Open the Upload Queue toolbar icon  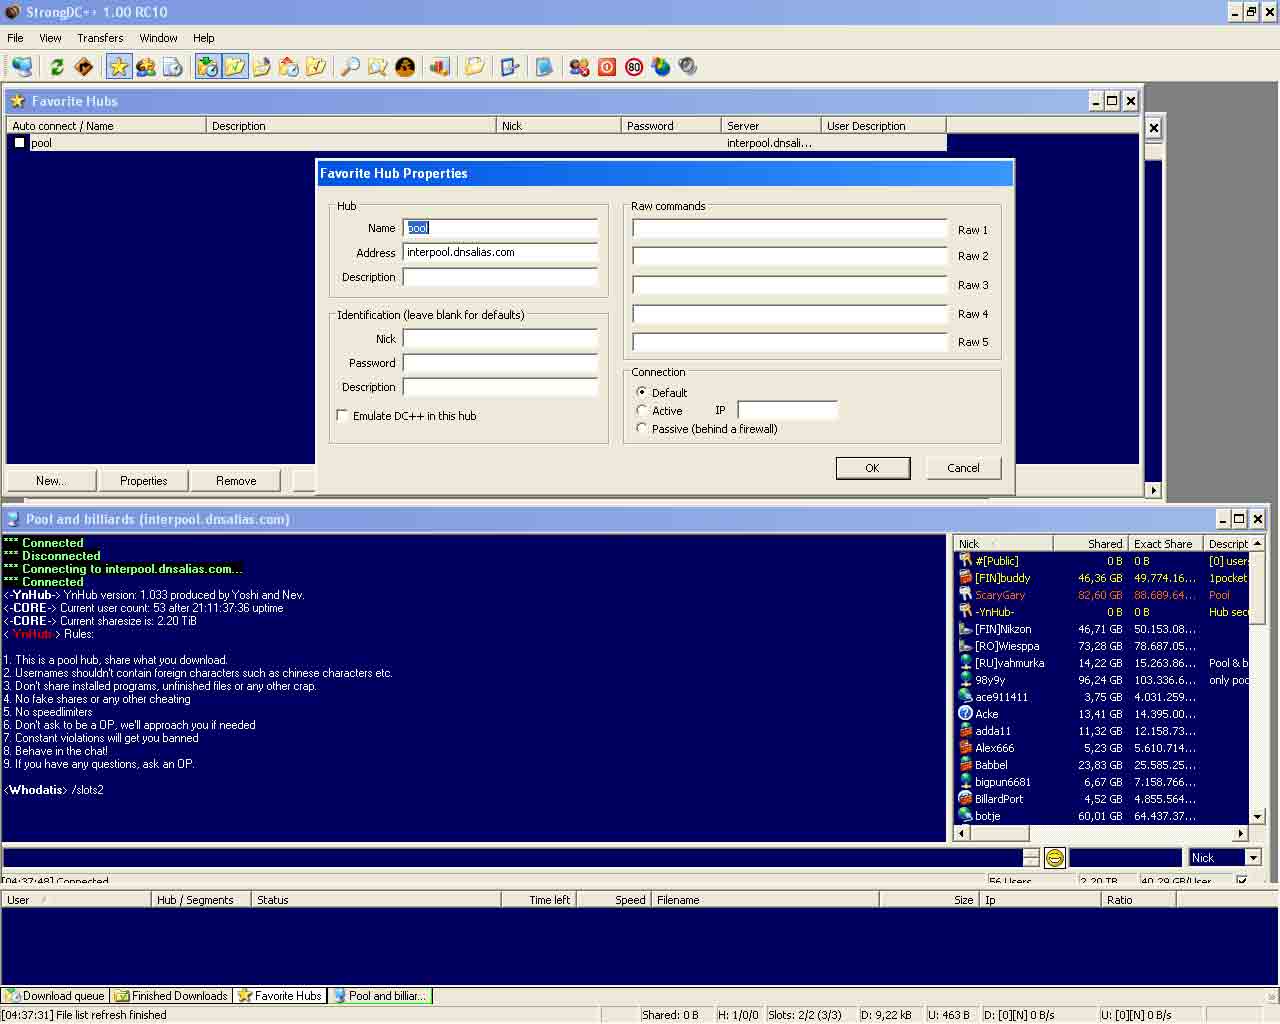point(262,67)
